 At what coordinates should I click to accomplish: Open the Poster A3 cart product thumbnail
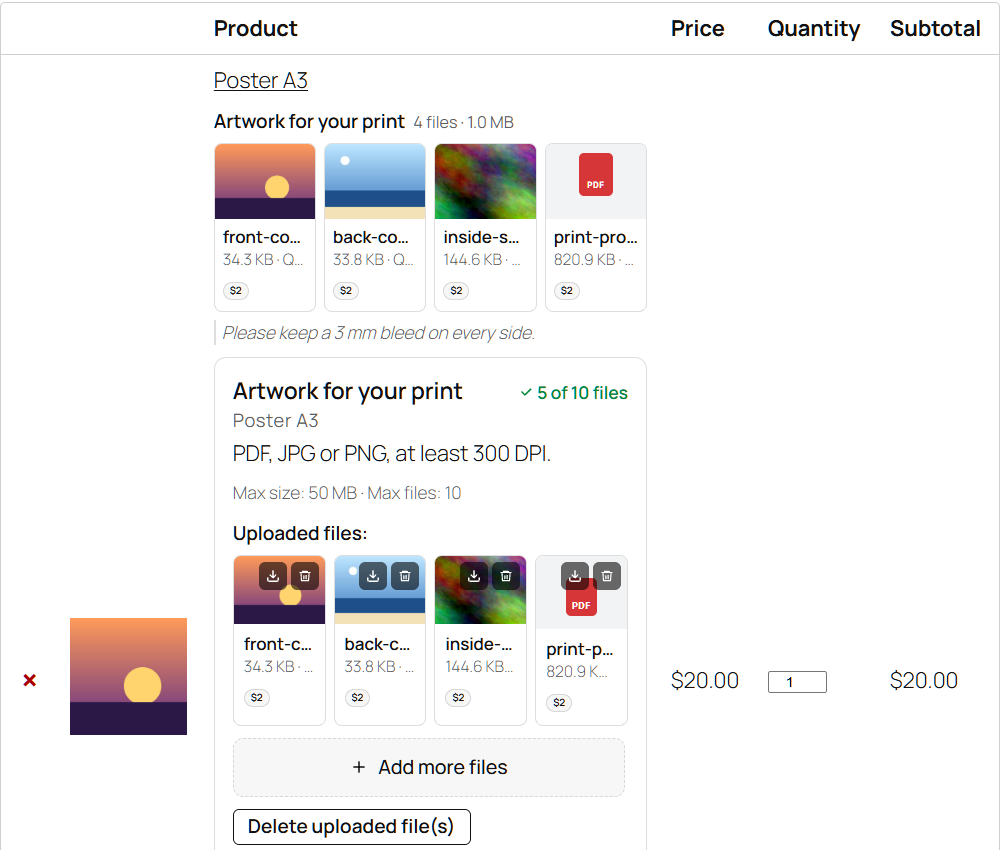pos(128,676)
